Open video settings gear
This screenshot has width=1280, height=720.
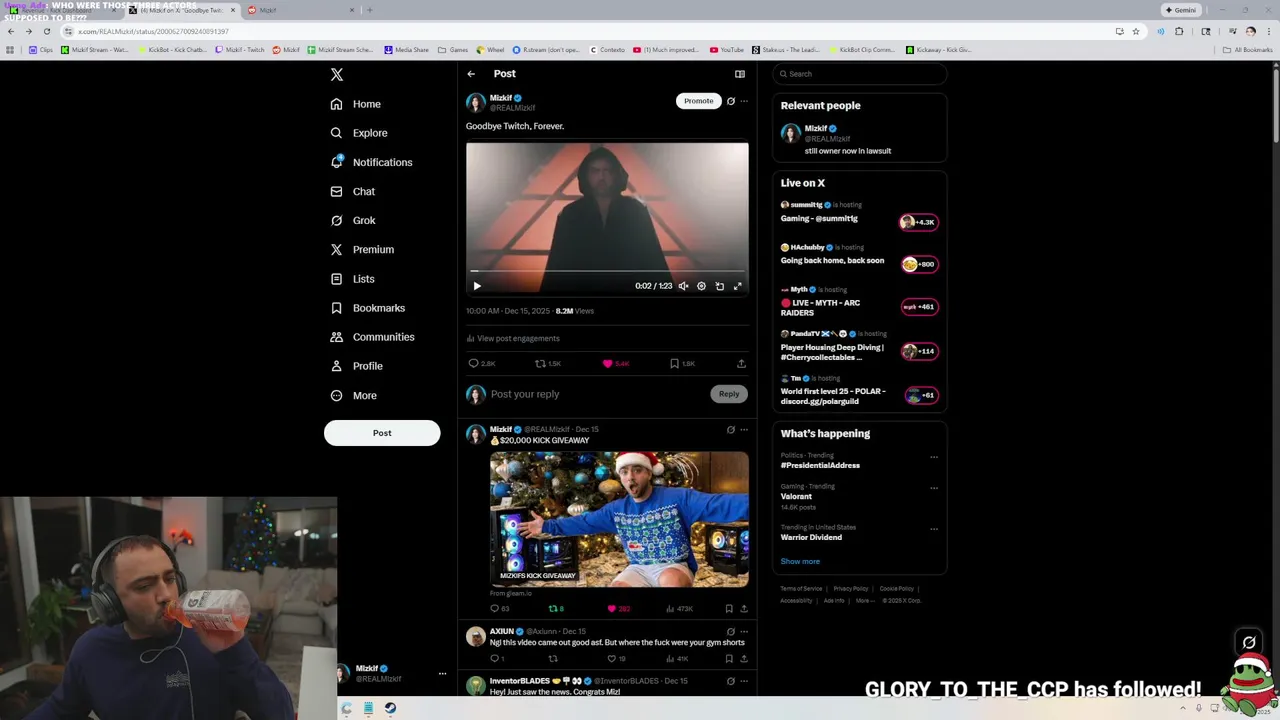pos(701,286)
